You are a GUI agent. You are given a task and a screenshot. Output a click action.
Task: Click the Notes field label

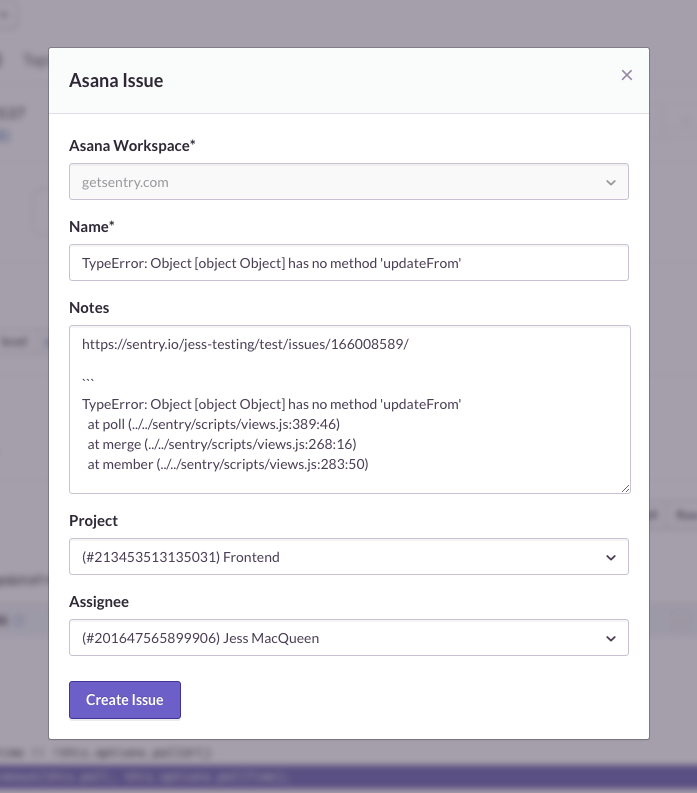[x=89, y=308]
